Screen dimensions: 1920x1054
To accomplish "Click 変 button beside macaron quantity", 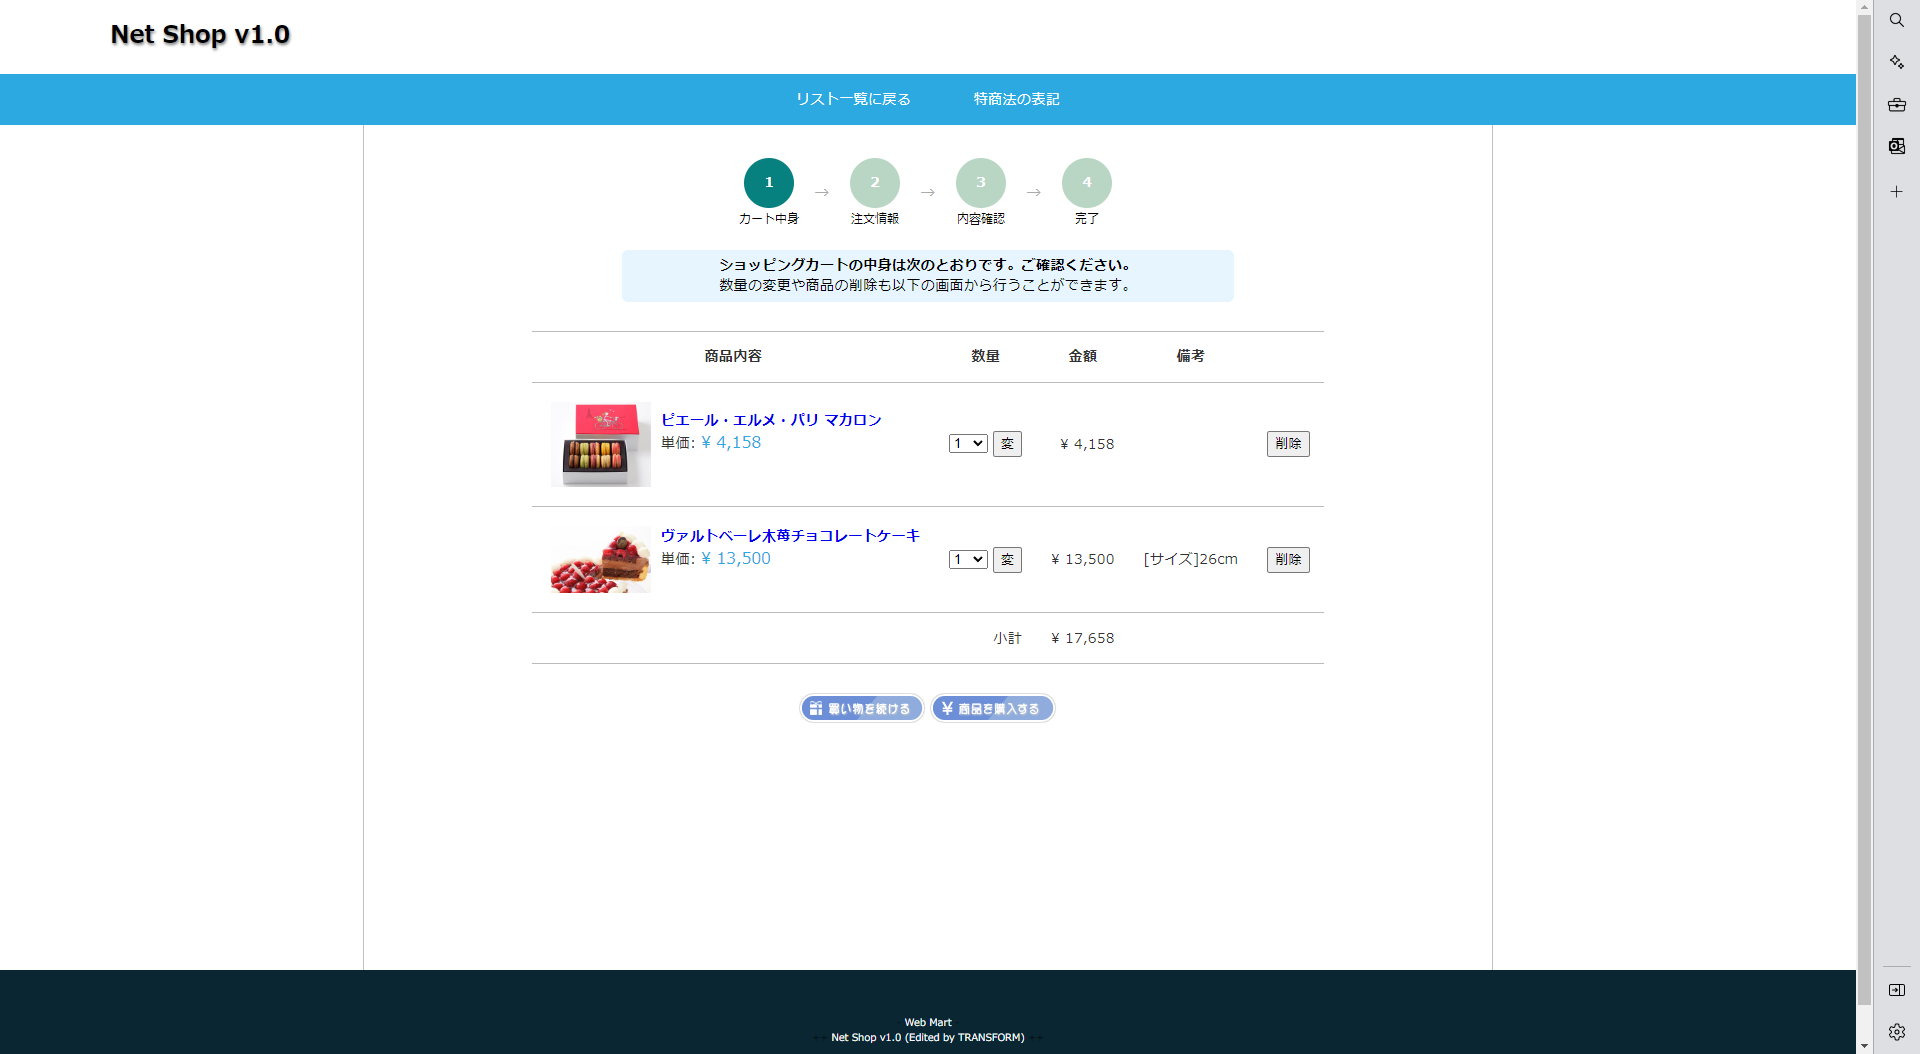I will click(x=1007, y=444).
